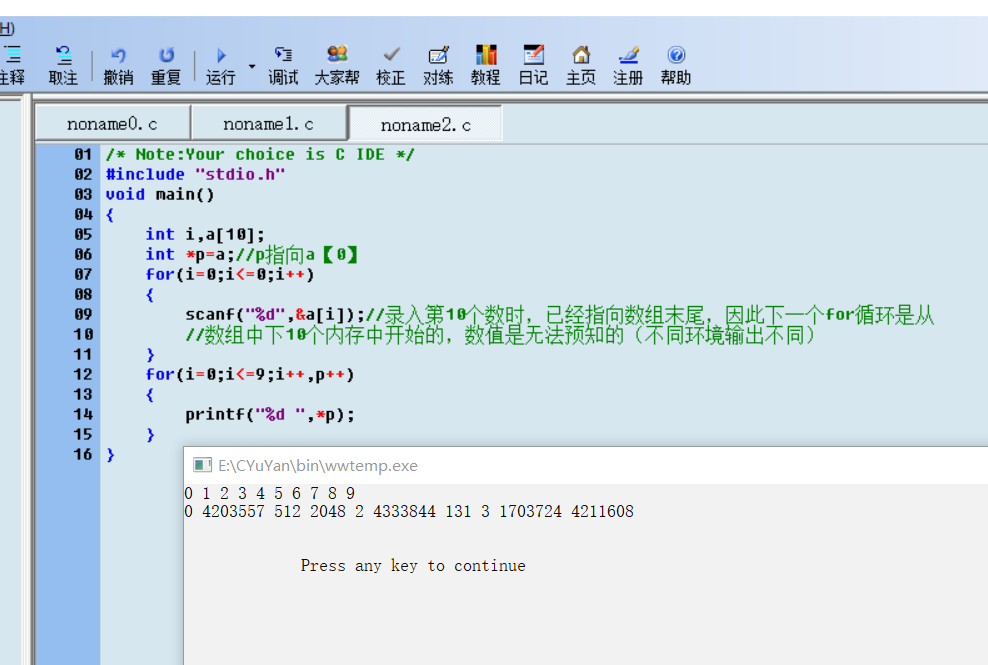Switch to the noname1.c tab
This screenshot has height=665, width=988.
[x=268, y=124]
